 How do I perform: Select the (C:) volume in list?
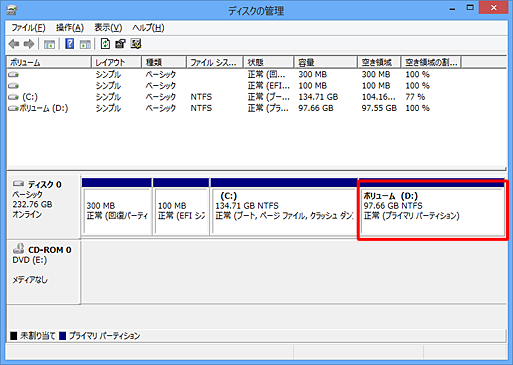(30, 97)
